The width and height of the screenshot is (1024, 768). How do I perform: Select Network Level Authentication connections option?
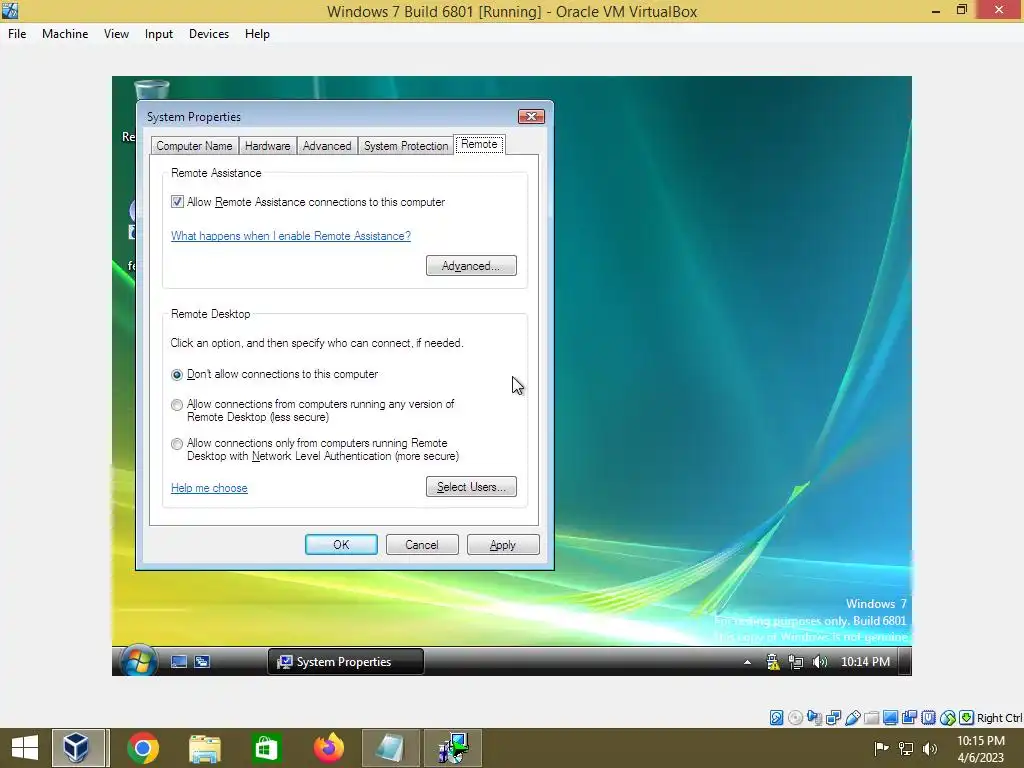[176, 444]
